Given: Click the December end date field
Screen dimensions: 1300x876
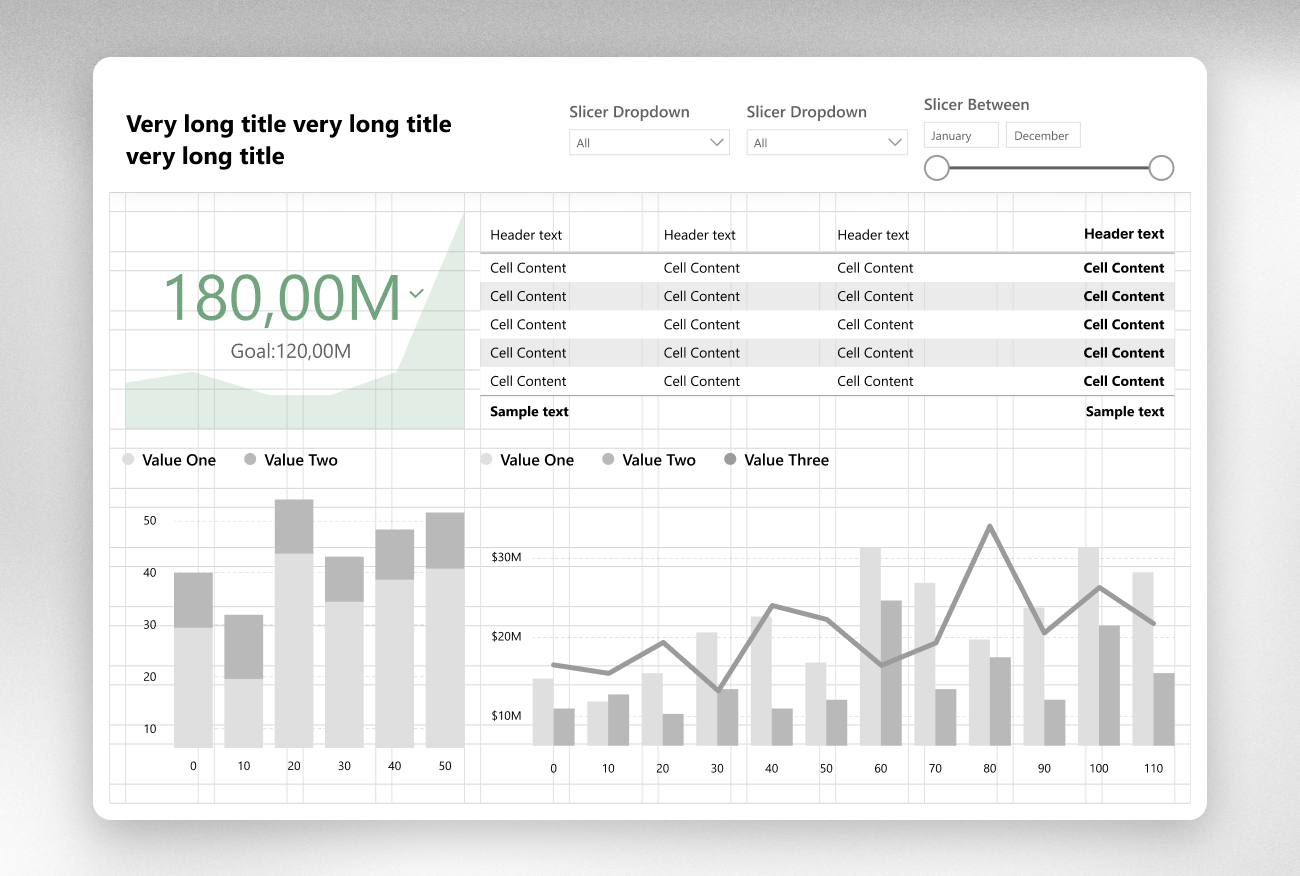Looking at the screenshot, I should (x=1042, y=136).
